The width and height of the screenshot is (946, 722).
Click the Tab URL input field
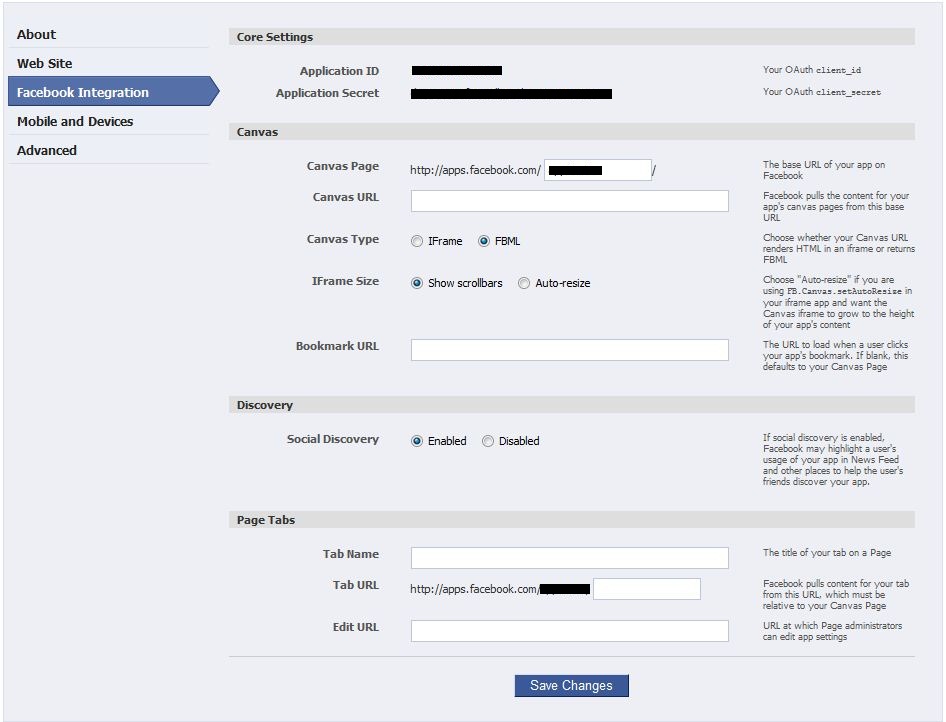647,589
